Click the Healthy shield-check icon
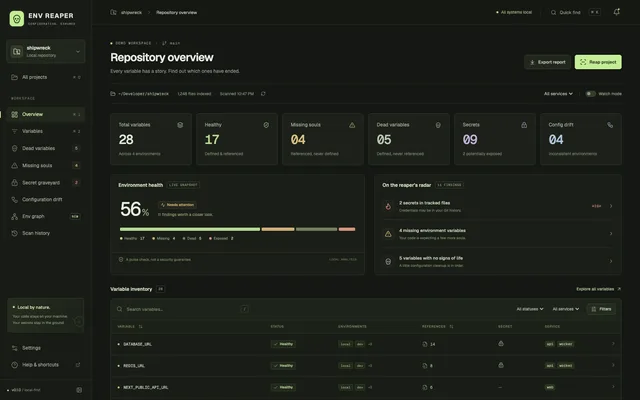 266,125
